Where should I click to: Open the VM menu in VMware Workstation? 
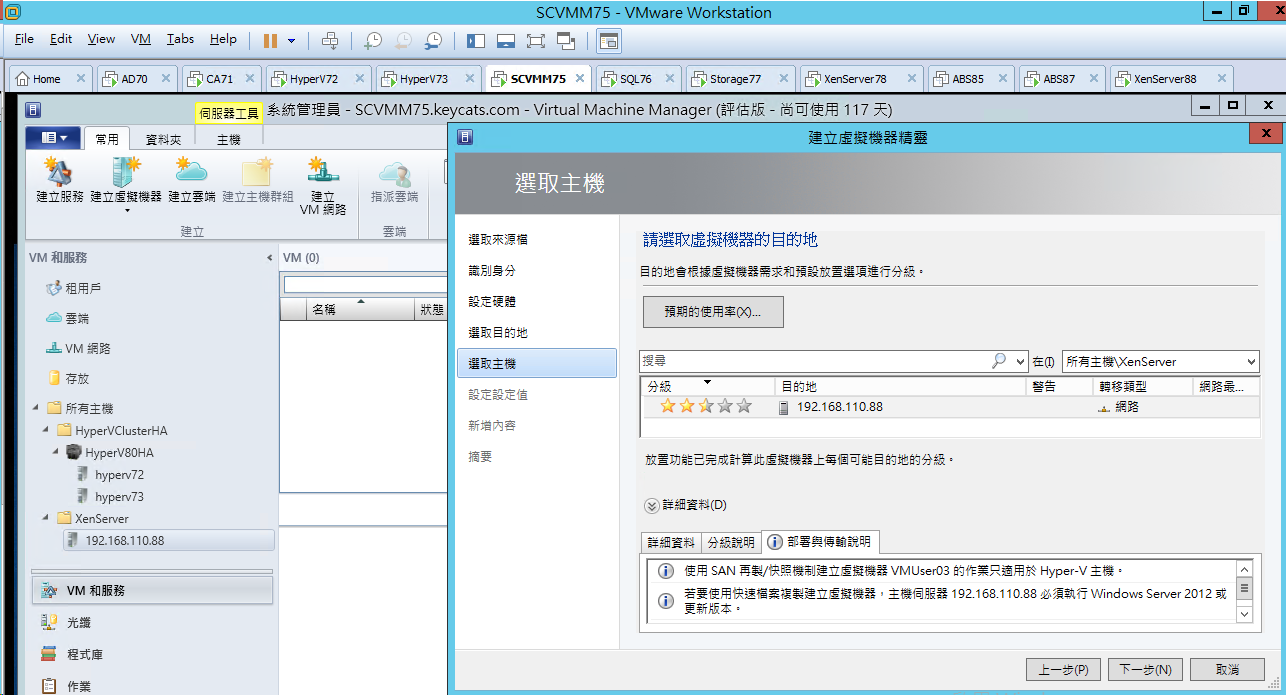(141, 39)
